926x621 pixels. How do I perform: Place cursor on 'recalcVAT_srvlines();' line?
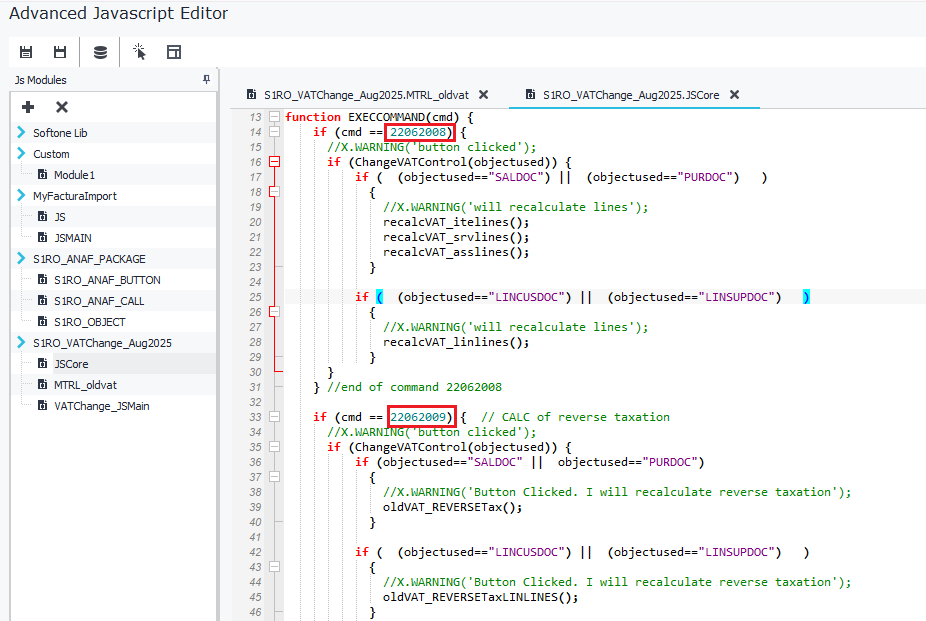coord(456,237)
